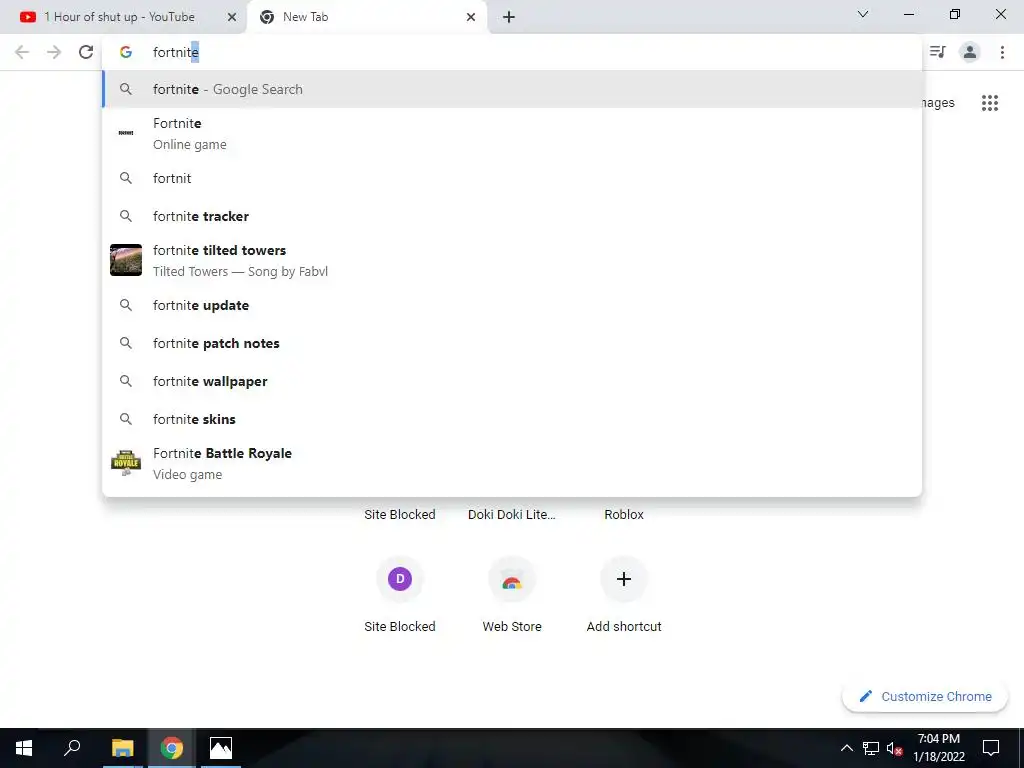This screenshot has height=768, width=1024.
Task: Open the Chrome profile avatar
Action: click(x=970, y=52)
